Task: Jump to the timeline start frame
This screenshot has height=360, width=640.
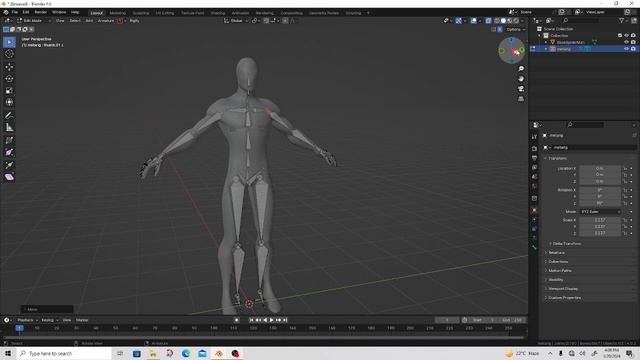Action: (251, 320)
